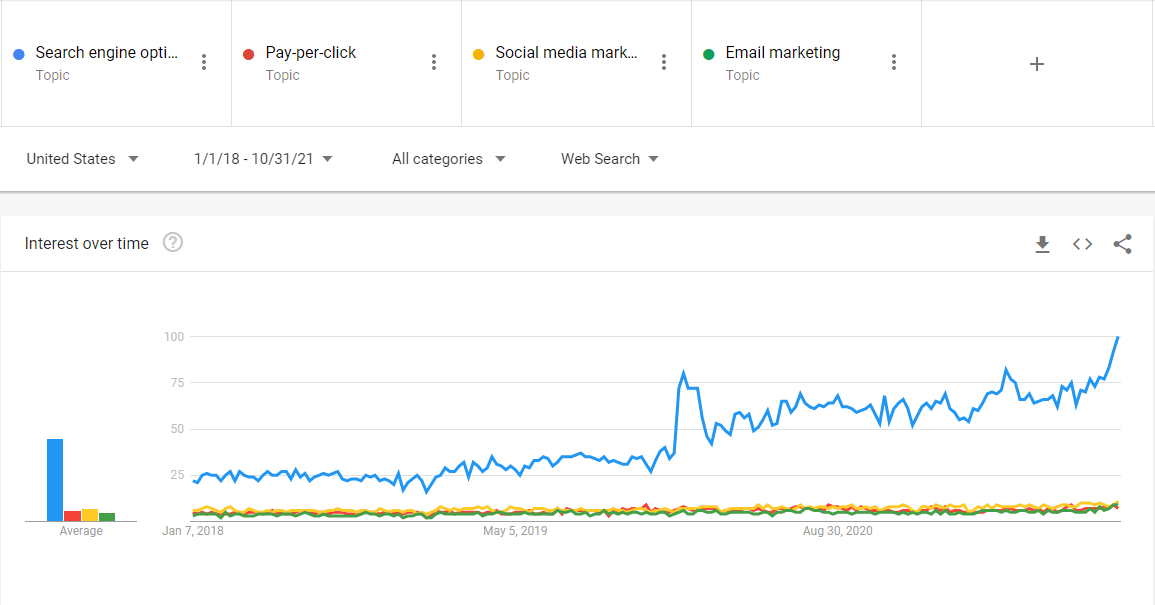Open the Web Search type dropdown

click(609, 159)
